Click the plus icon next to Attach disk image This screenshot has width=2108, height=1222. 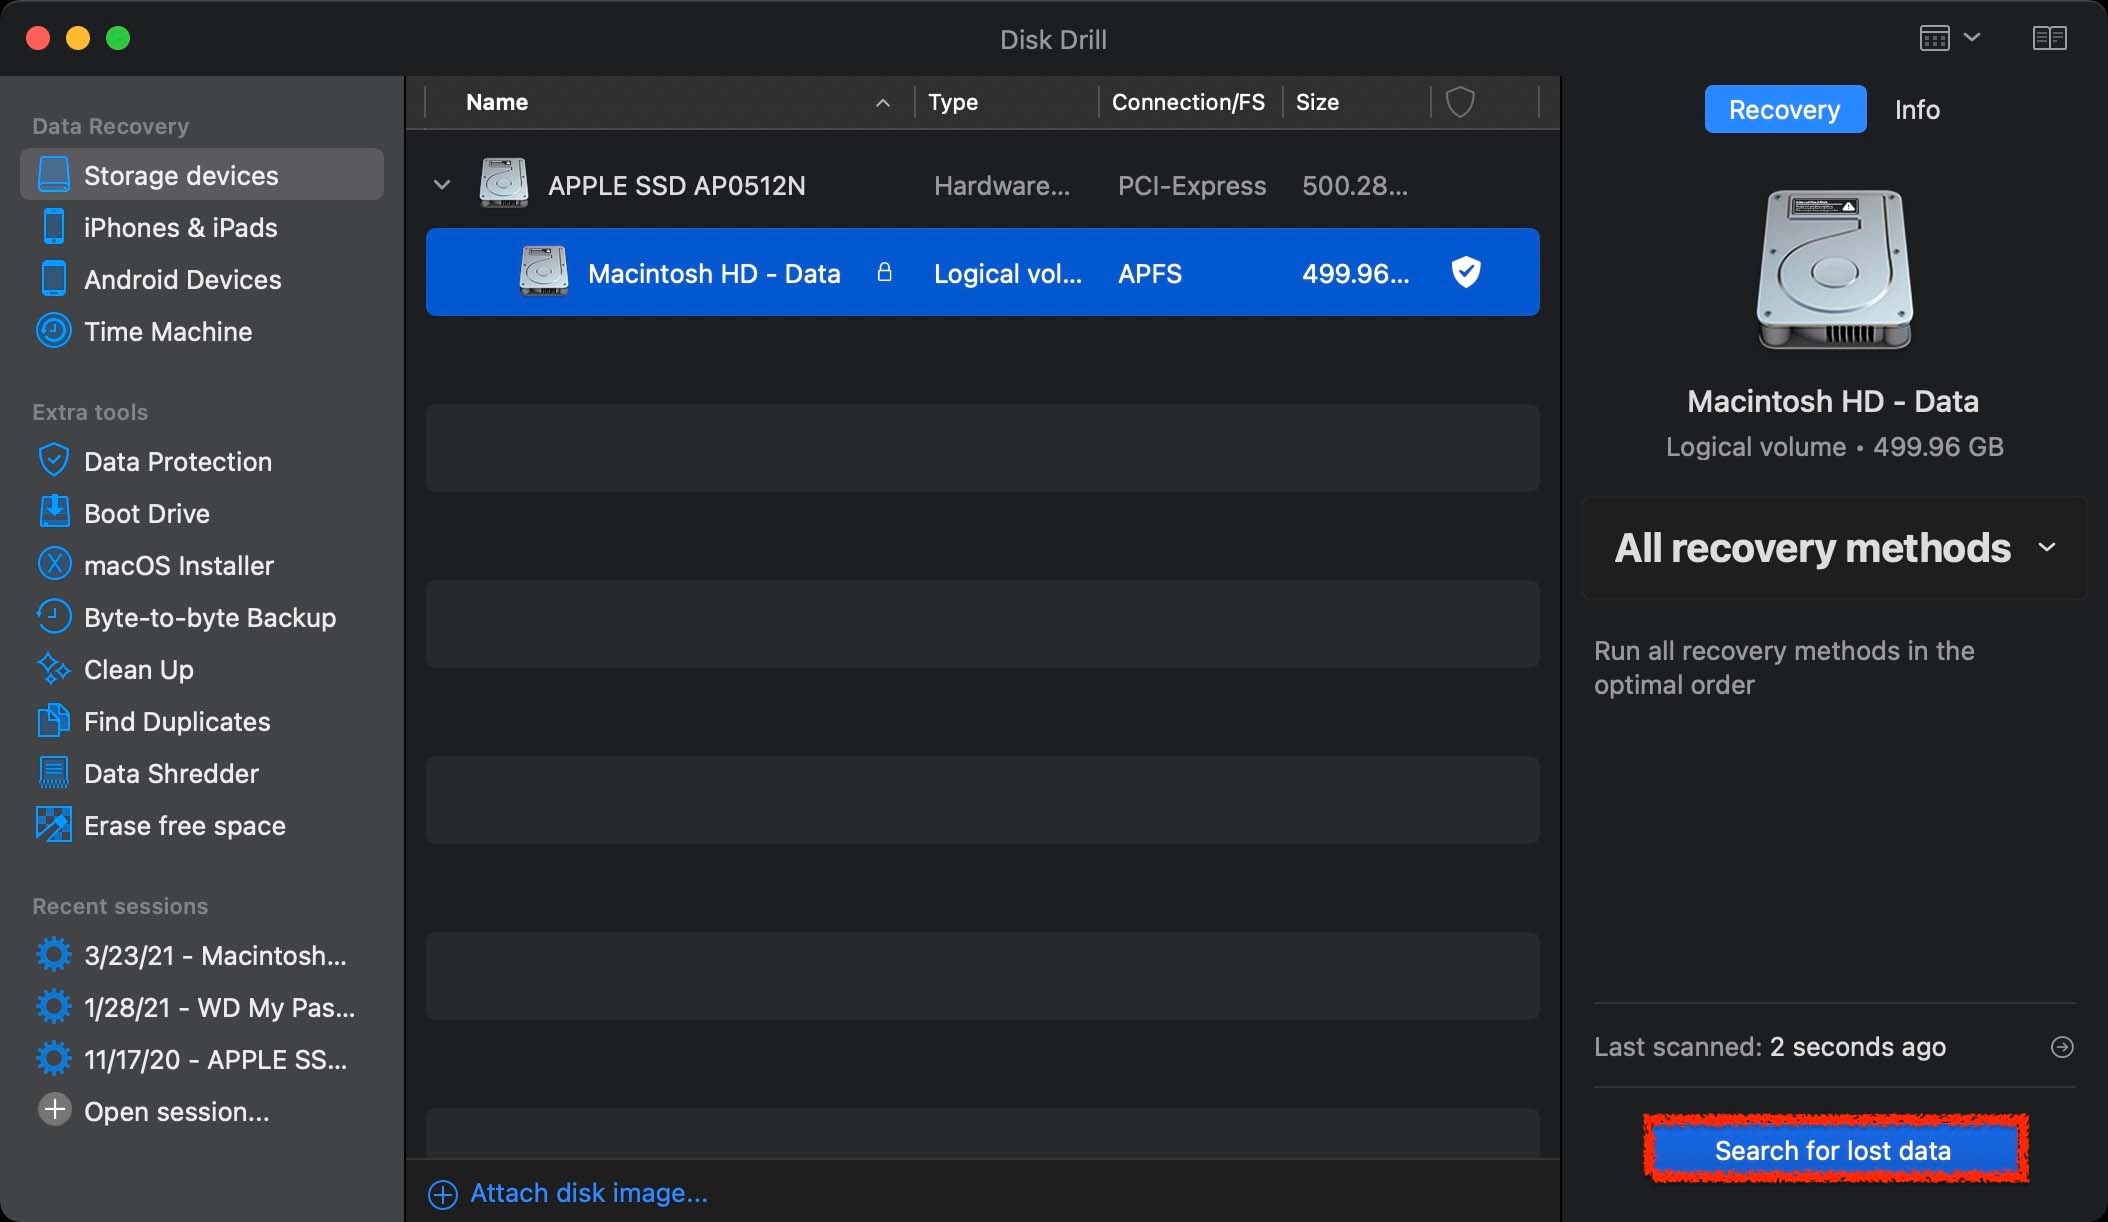tap(443, 1194)
